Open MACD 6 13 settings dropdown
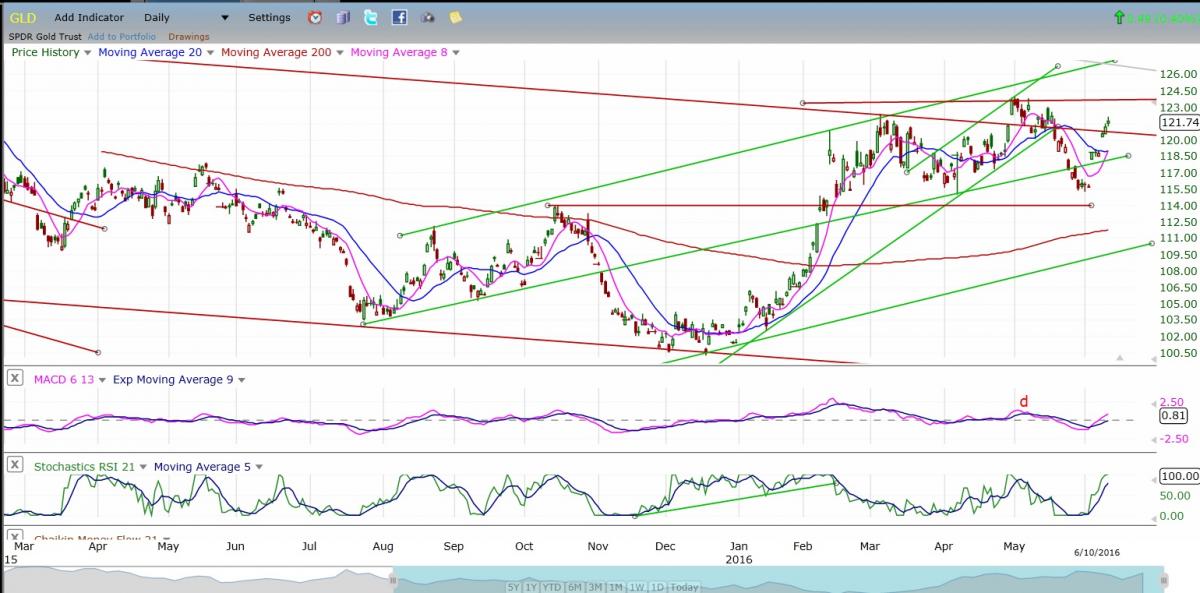 click(101, 380)
